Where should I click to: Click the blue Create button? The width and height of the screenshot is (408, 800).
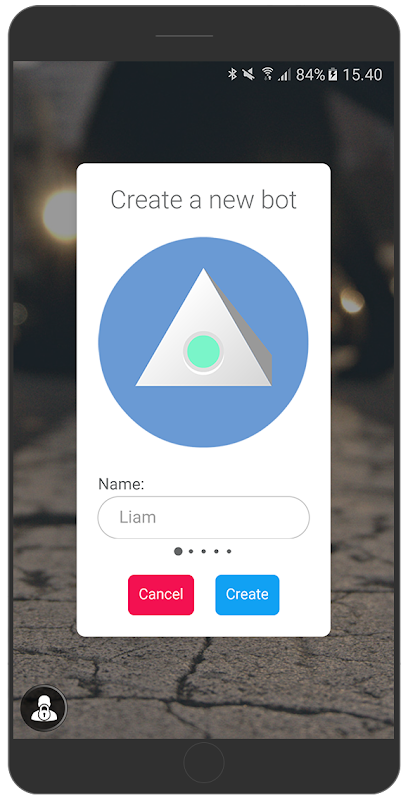point(247,594)
